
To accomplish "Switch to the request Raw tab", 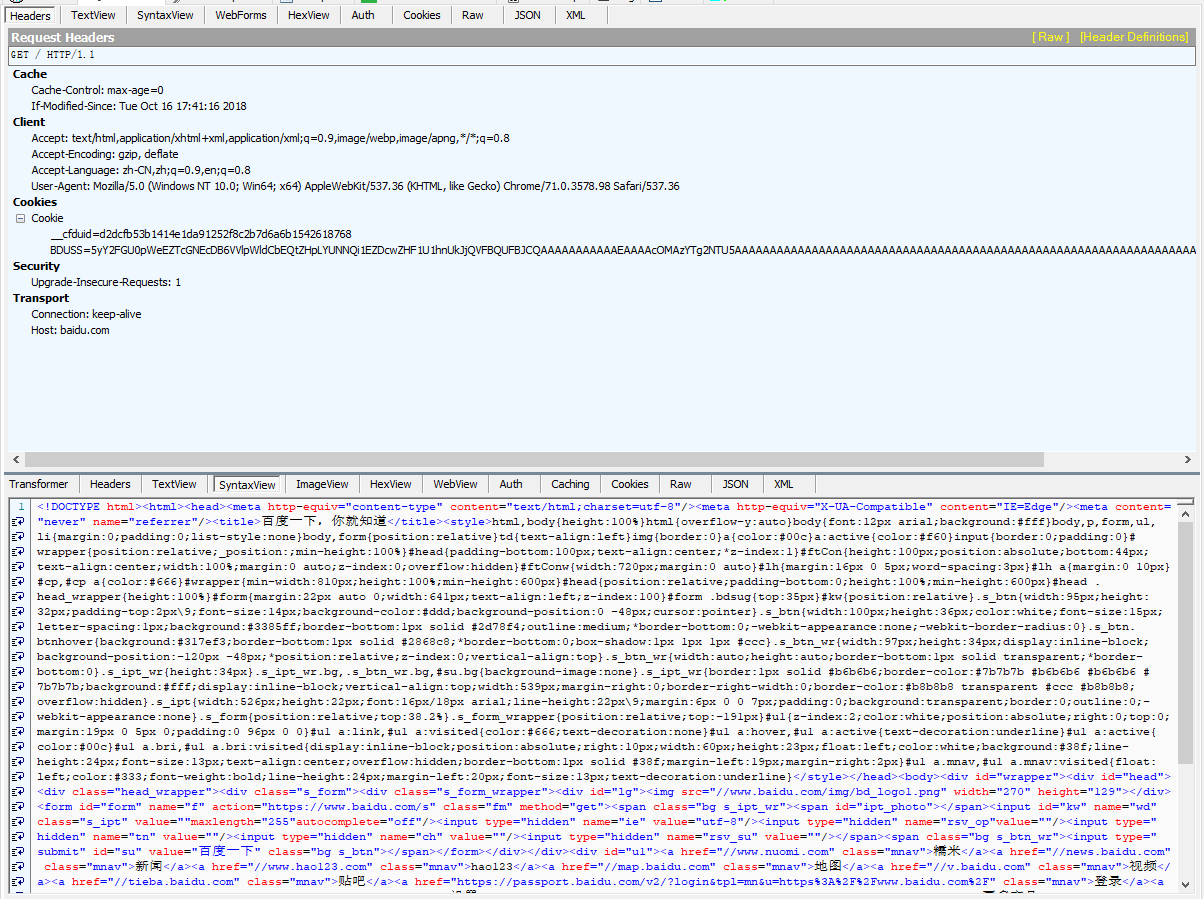I will click(473, 15).
